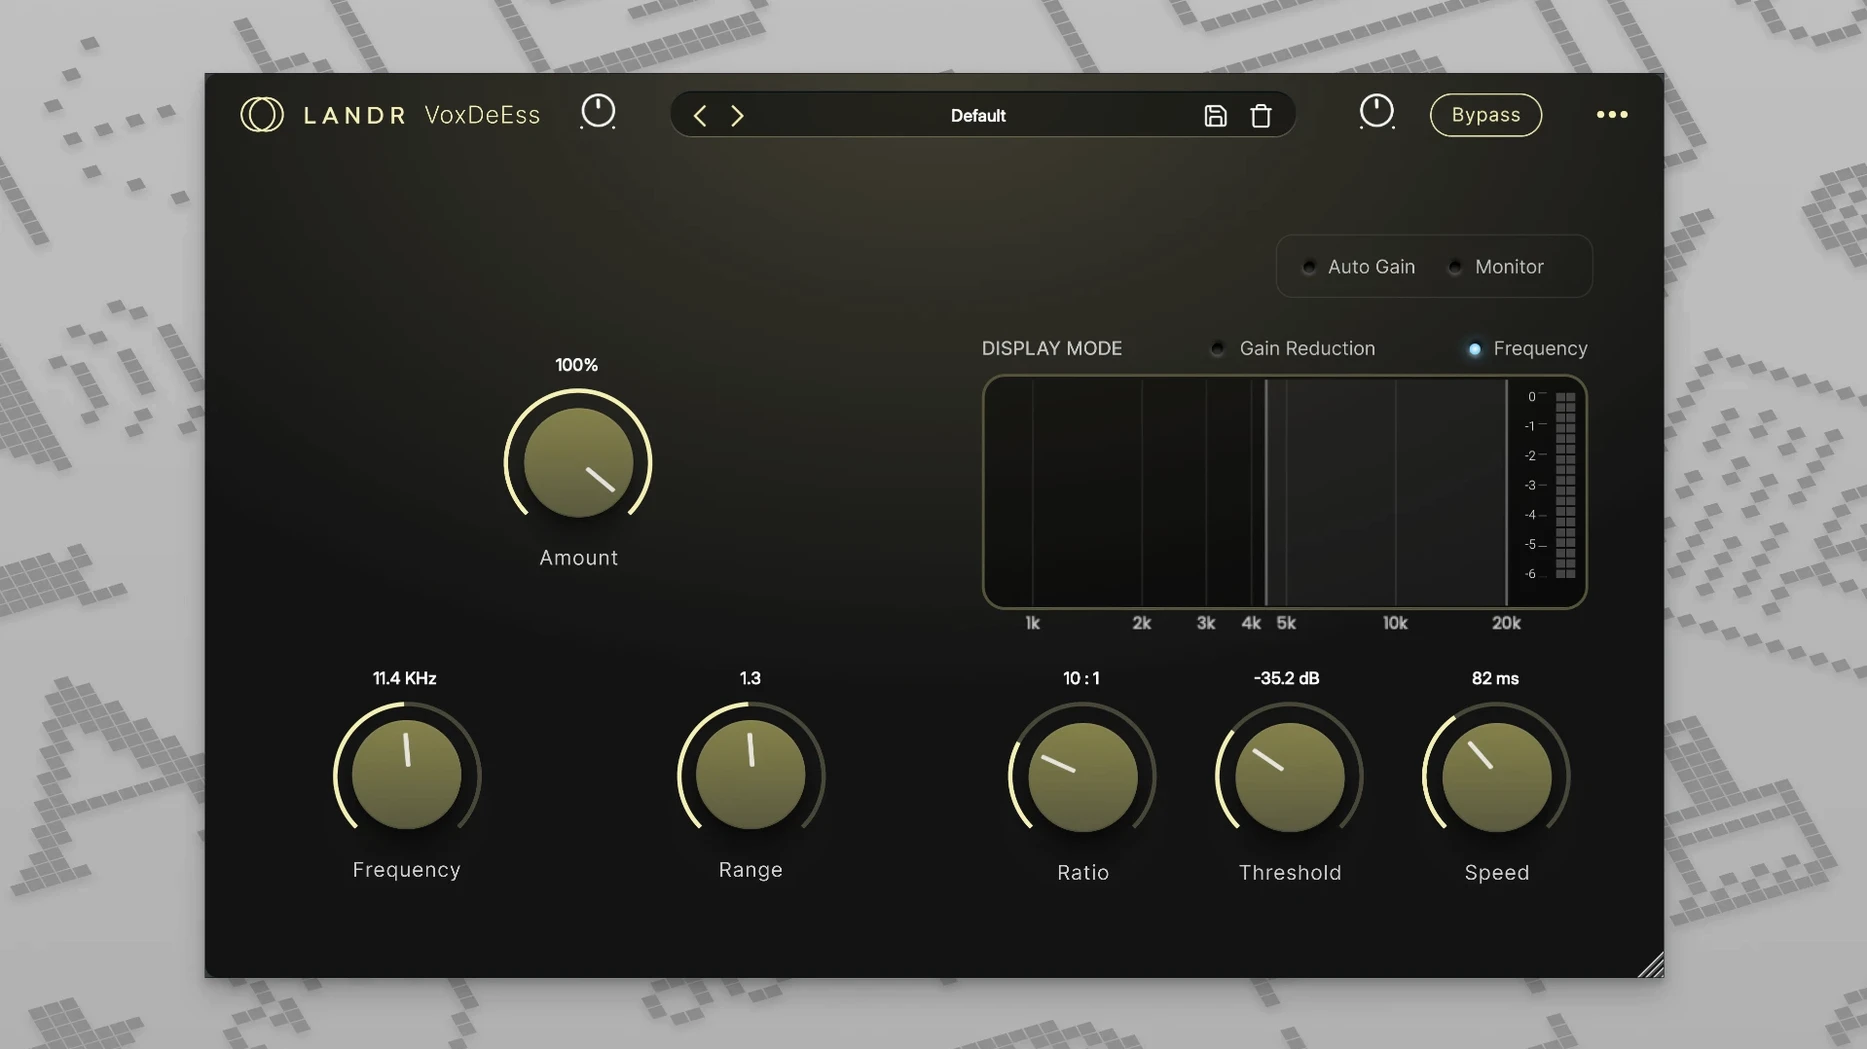
Task: Click the Frequency knob
Action: click(x=407, y=775)
